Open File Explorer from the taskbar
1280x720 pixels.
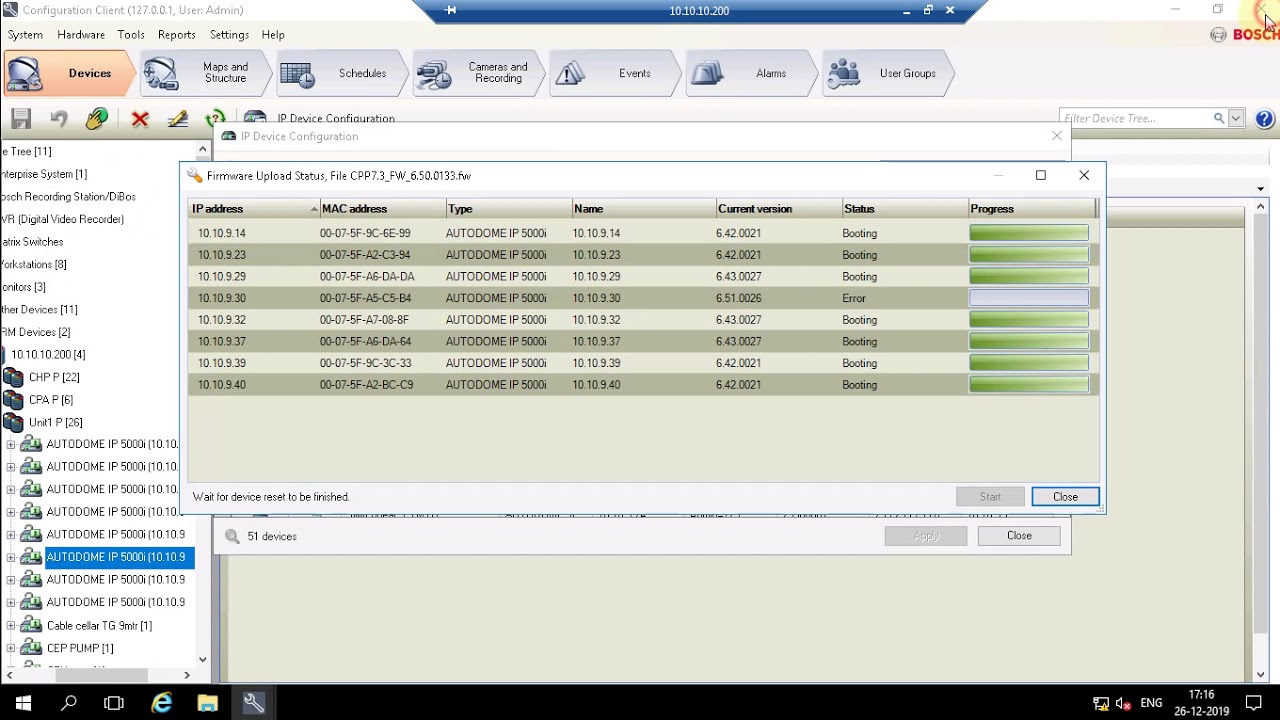207,703
